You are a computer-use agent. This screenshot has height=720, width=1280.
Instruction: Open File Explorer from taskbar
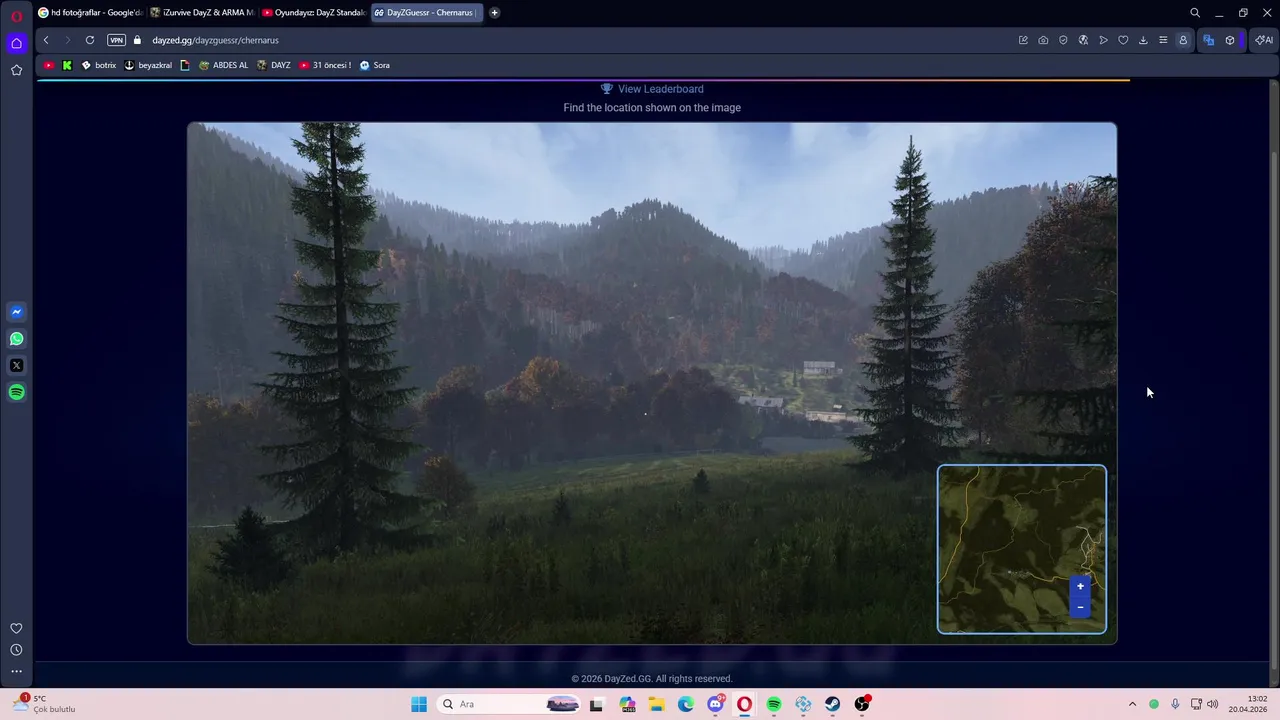657,704
